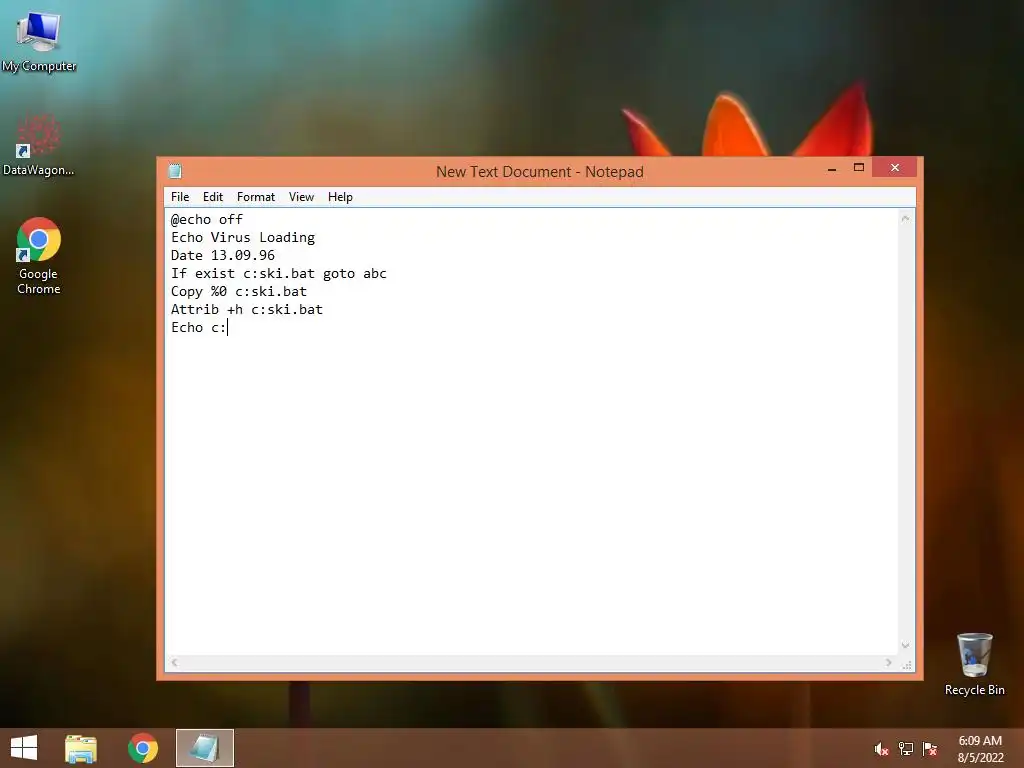Click the 'Echo c:' last line
The image size is (1024, 768).
click(x=199, y=327)
